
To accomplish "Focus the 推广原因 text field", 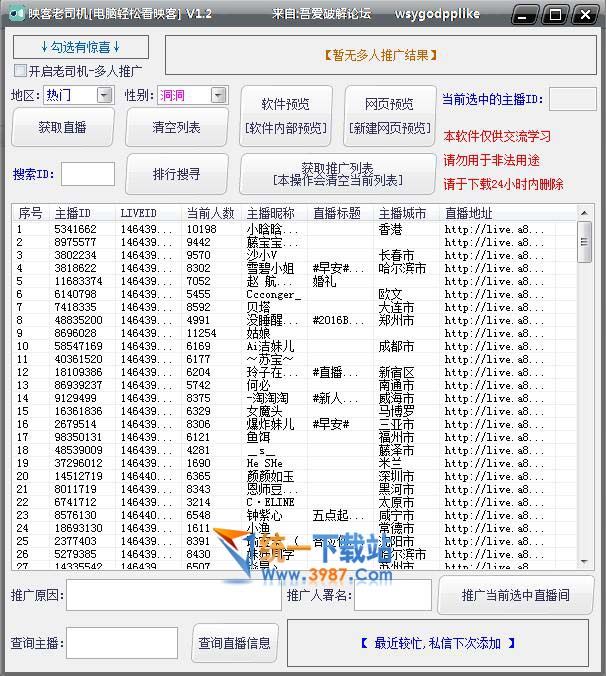I will click(x=174, y=595).
